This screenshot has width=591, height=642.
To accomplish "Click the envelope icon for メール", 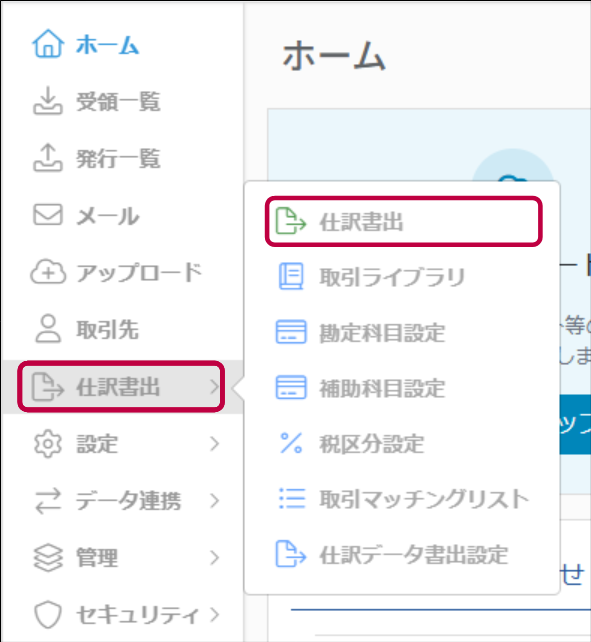I will click(48, 215).
